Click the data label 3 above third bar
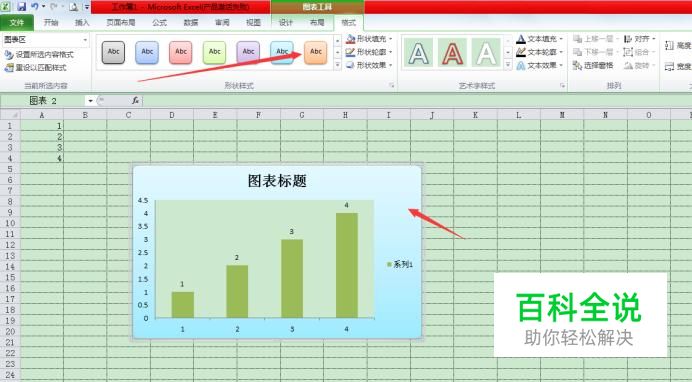 292,232
